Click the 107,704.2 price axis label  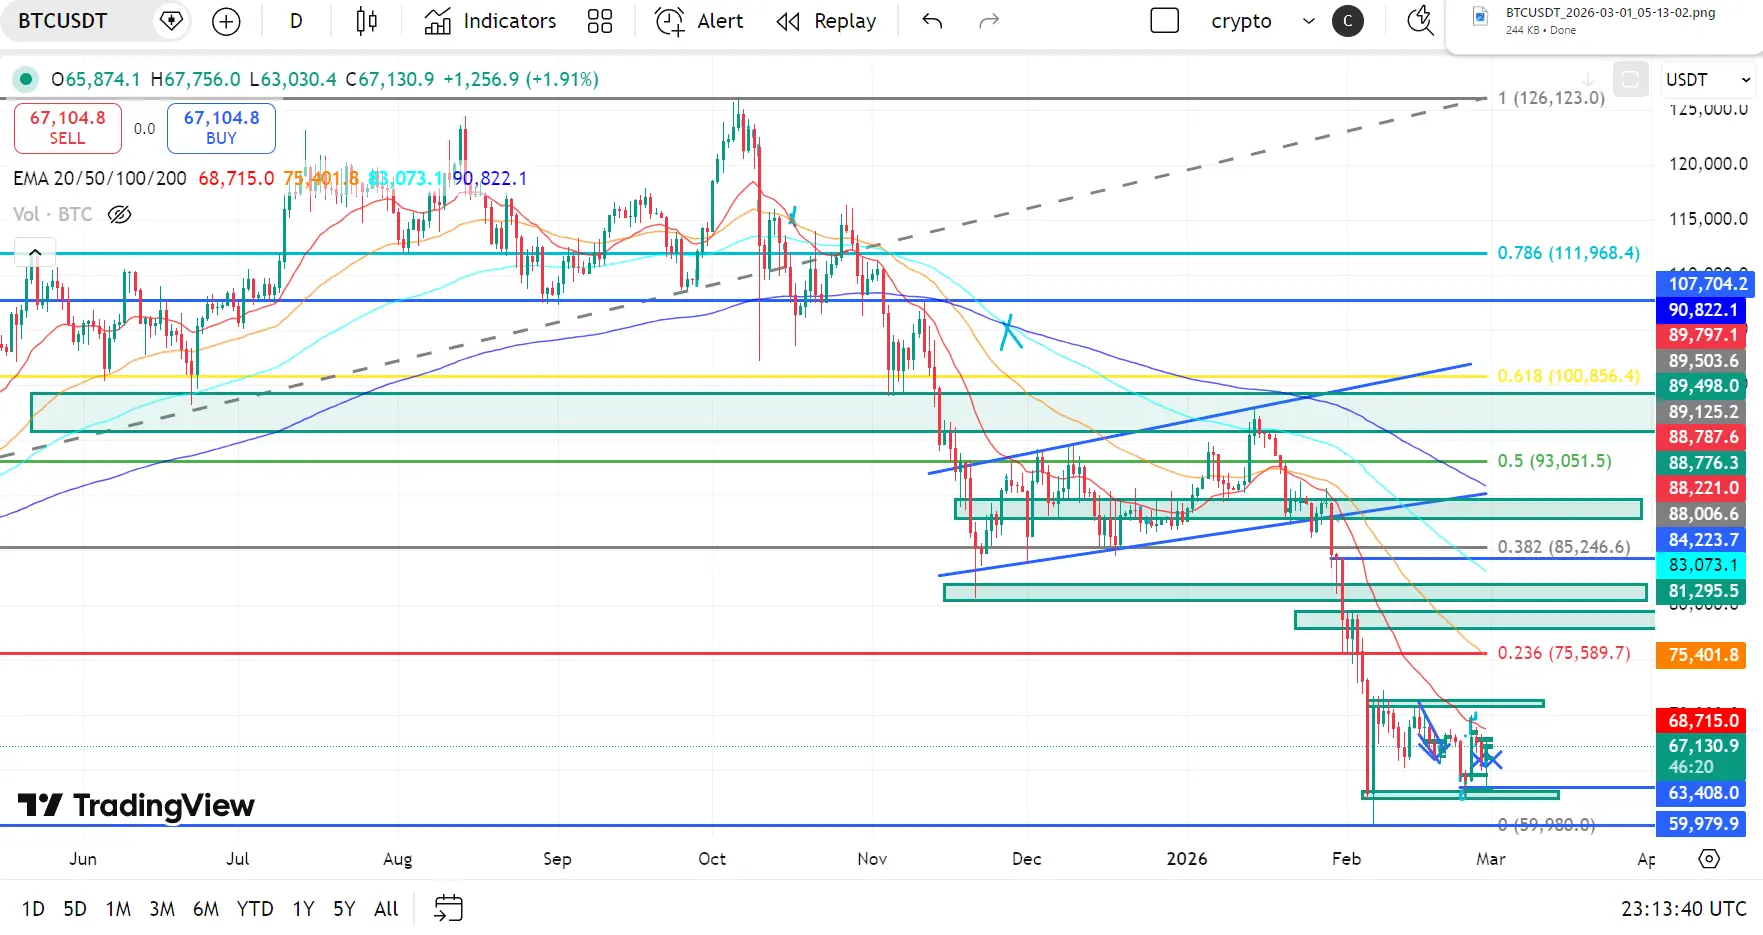point(1705,284)
